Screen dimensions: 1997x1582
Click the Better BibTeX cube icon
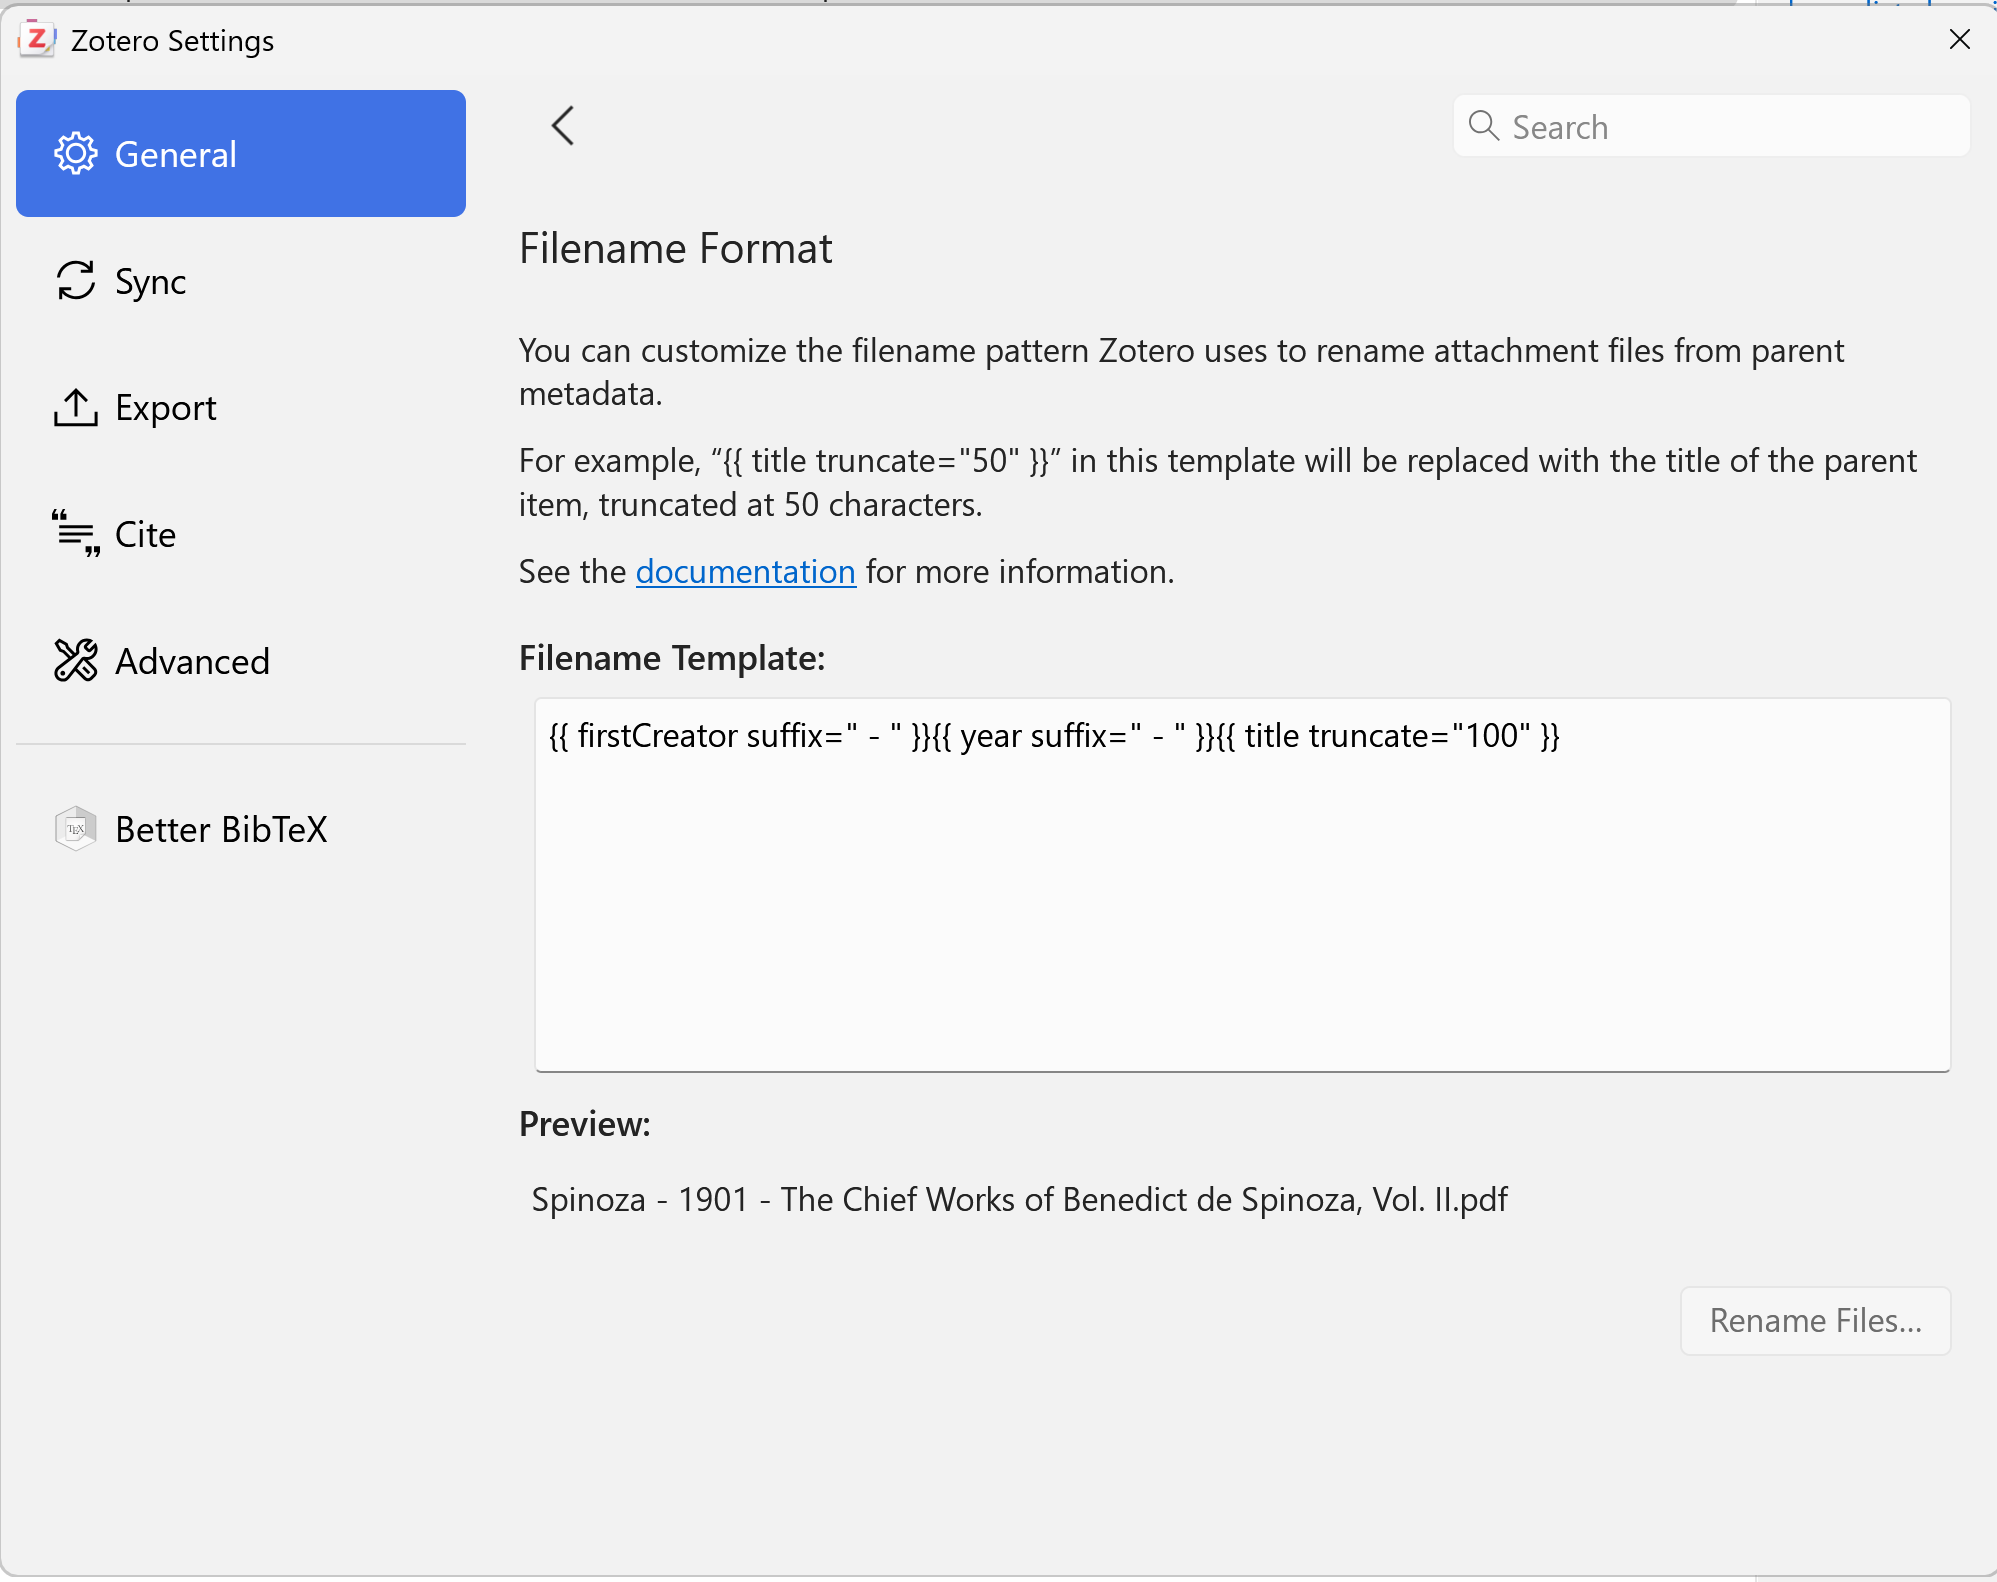[x=76, y=829]
